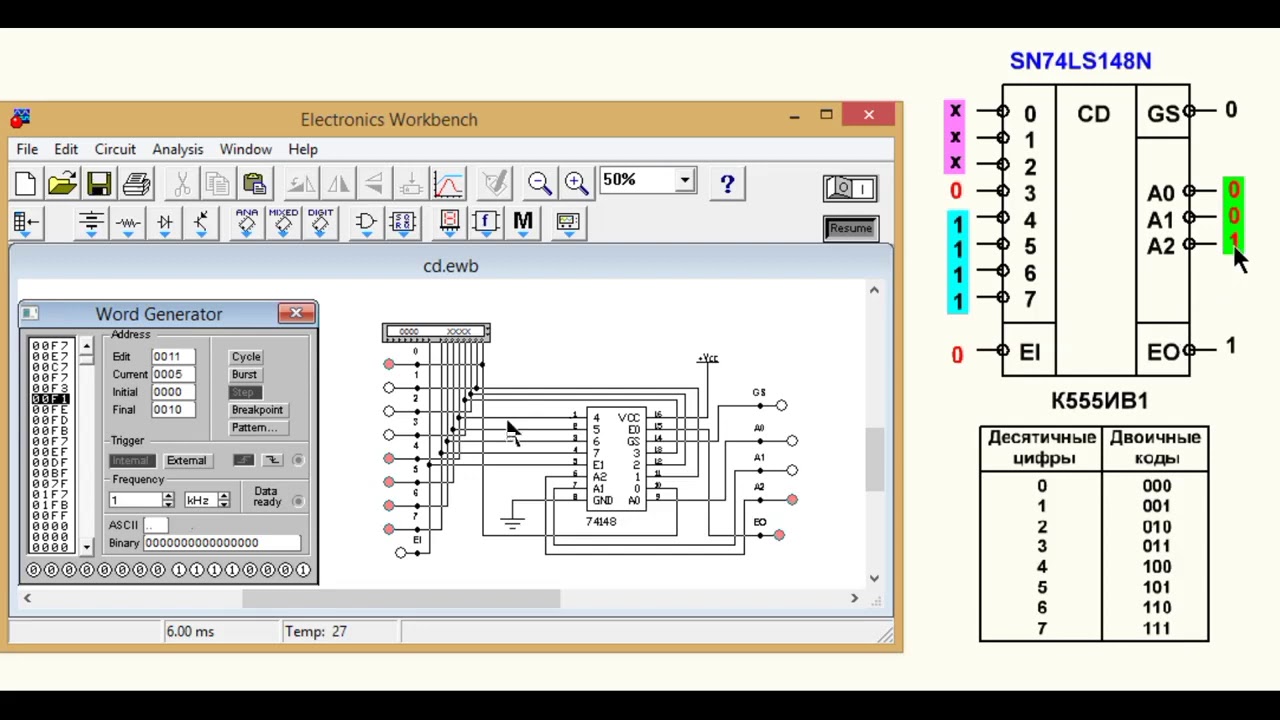Select Burst mode in Word Generator
This screenshot has width=1280, height=720.
pyautogui.click(x=245, y=375)
